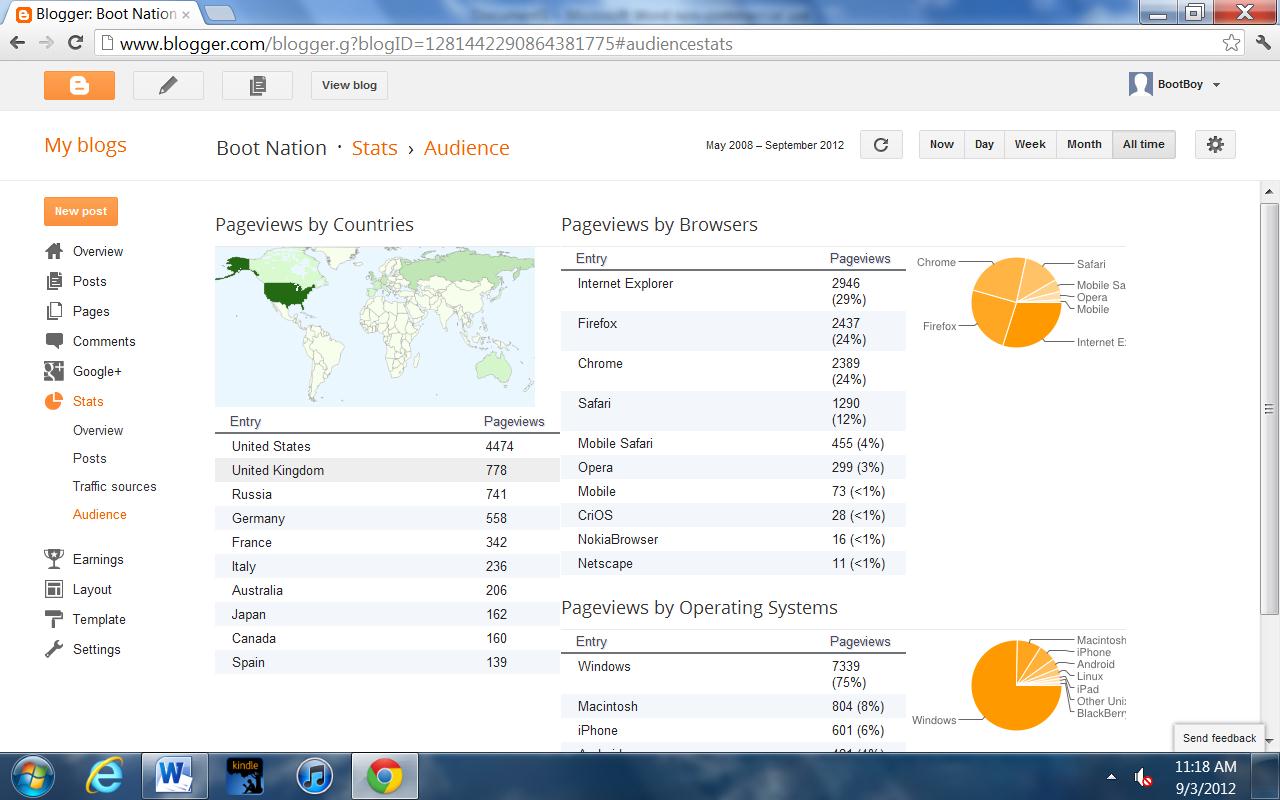Click the NokiaBrowser entry
The image size is (1280, 800).
(618, 539)
